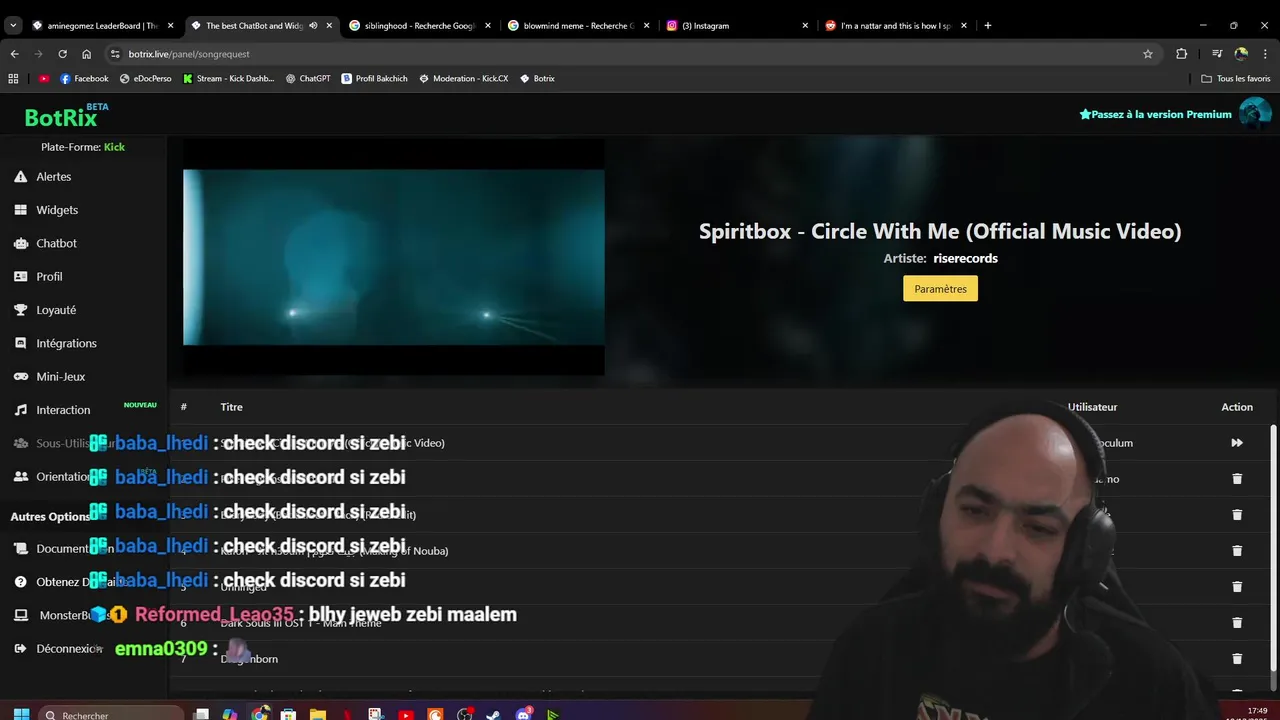Click the Spiritbox music video player
The width and height of the screenshot is (1280, 720).
(x=393, y=257)
